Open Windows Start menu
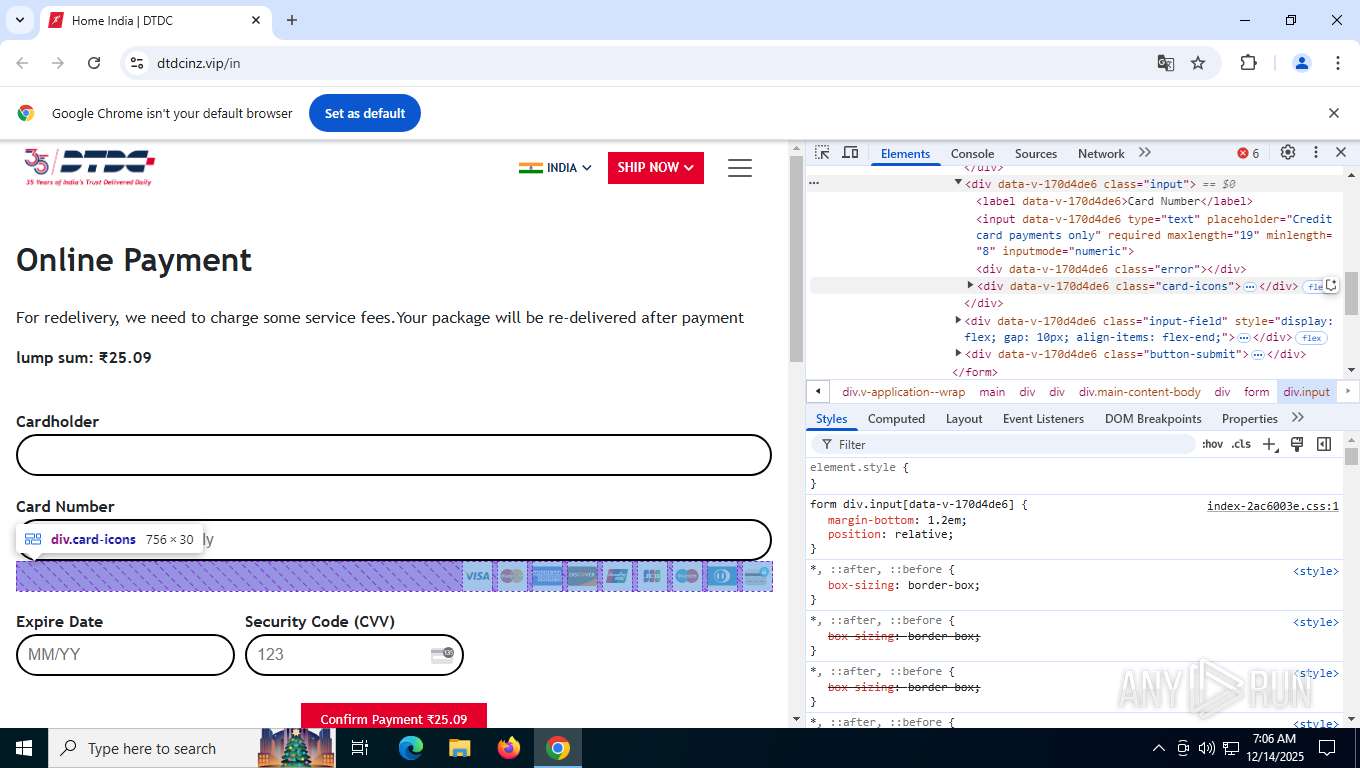1360x768 pixels. coord(23,748)
